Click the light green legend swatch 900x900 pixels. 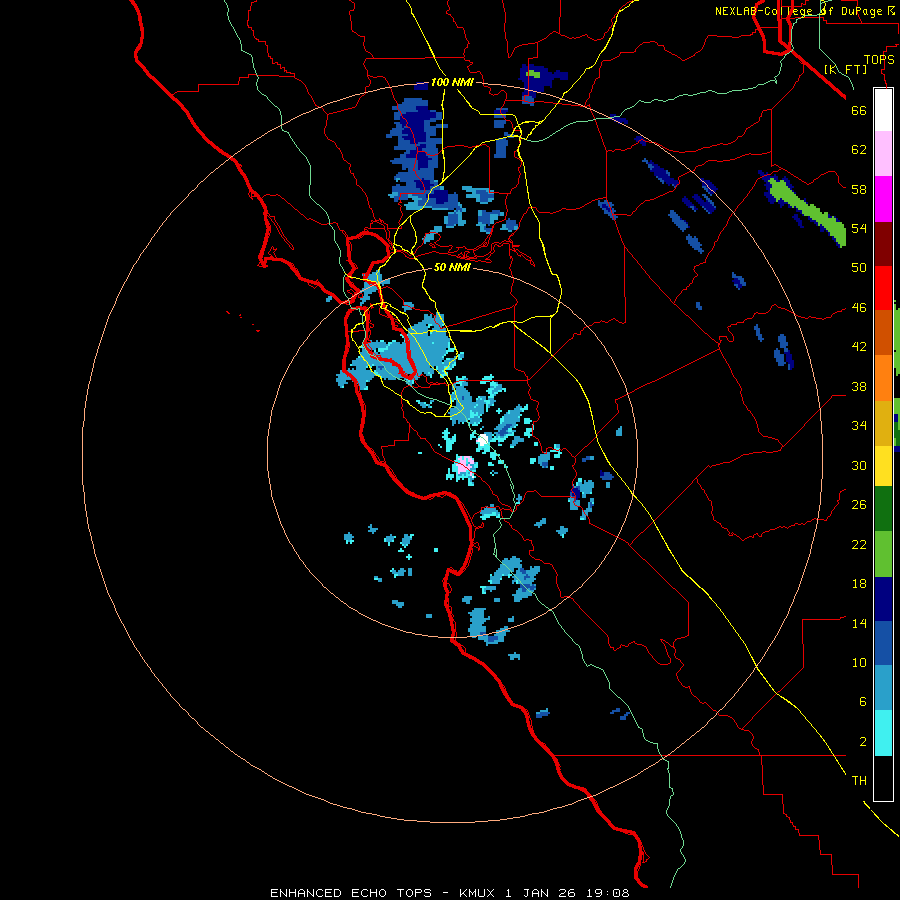point(883,554)
